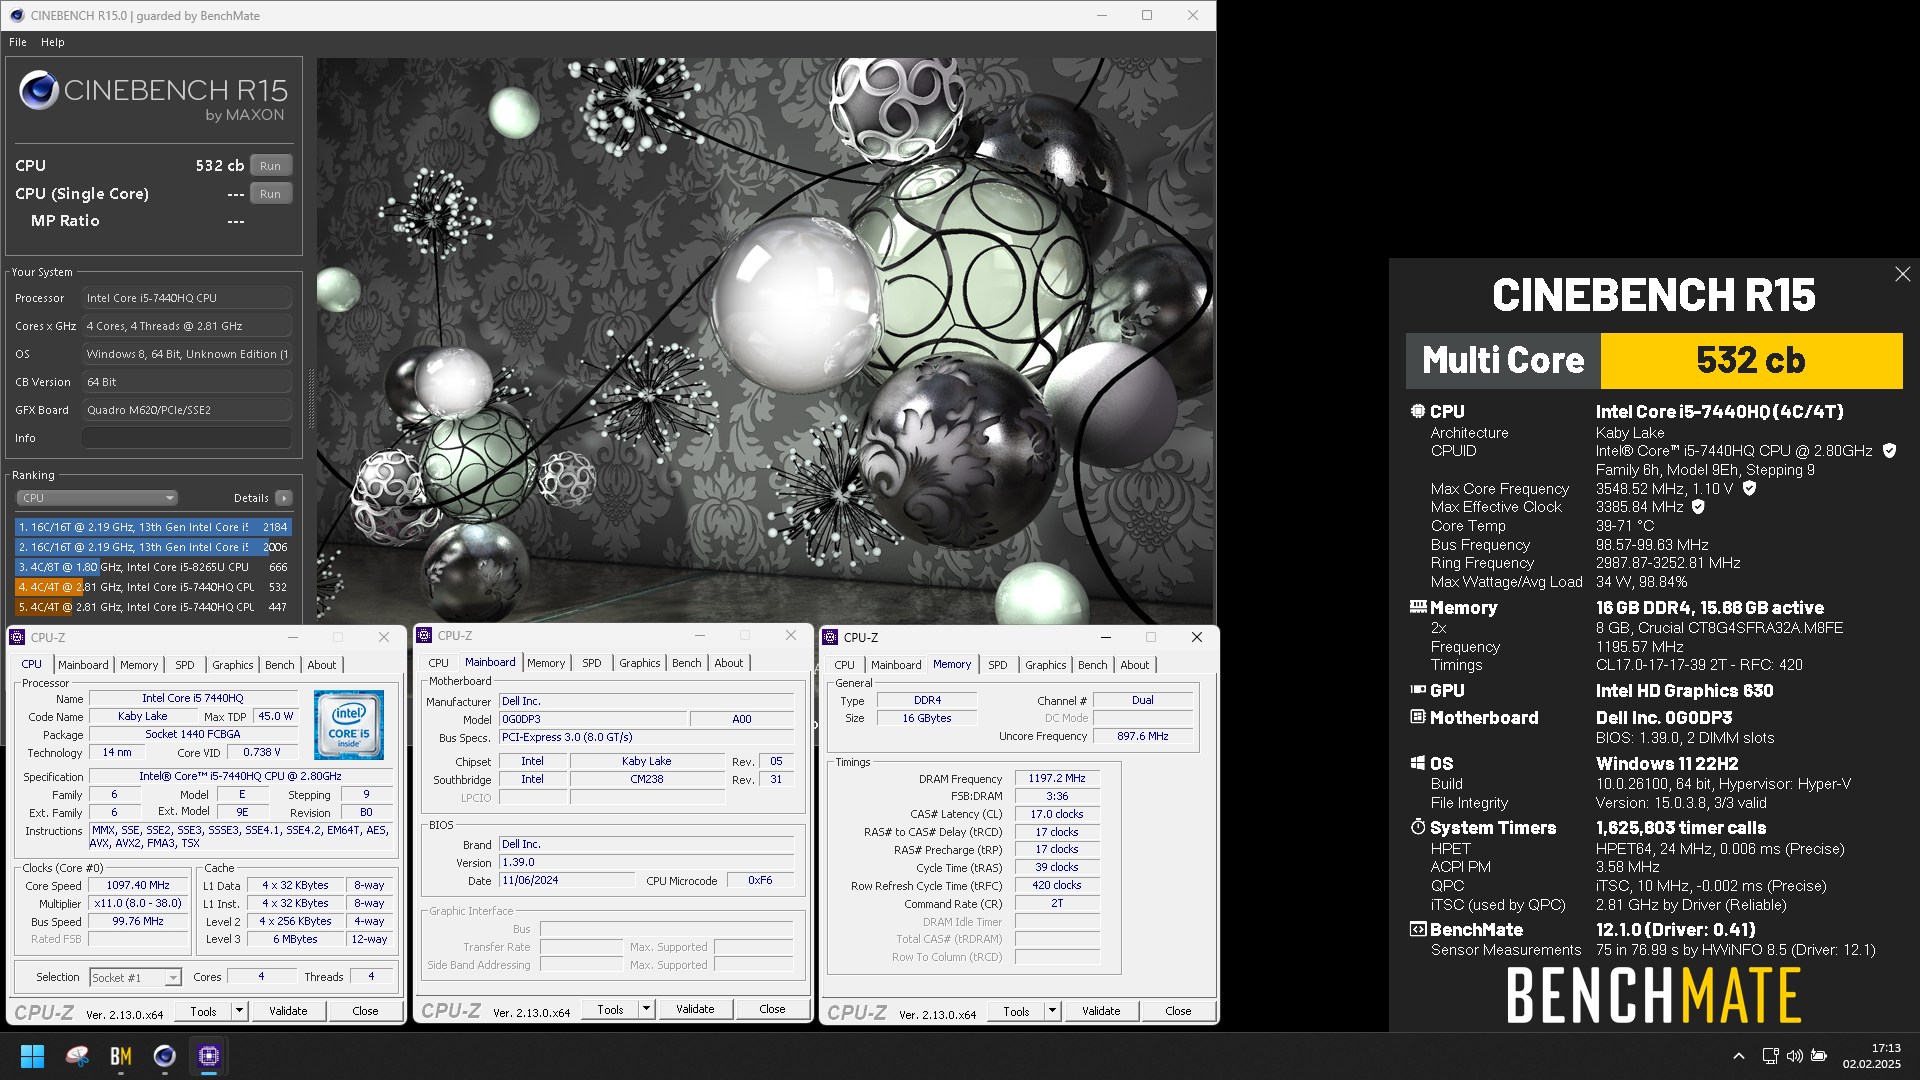
Task: Click Tools in first CPU-Z window
Action: (204, 1011)
